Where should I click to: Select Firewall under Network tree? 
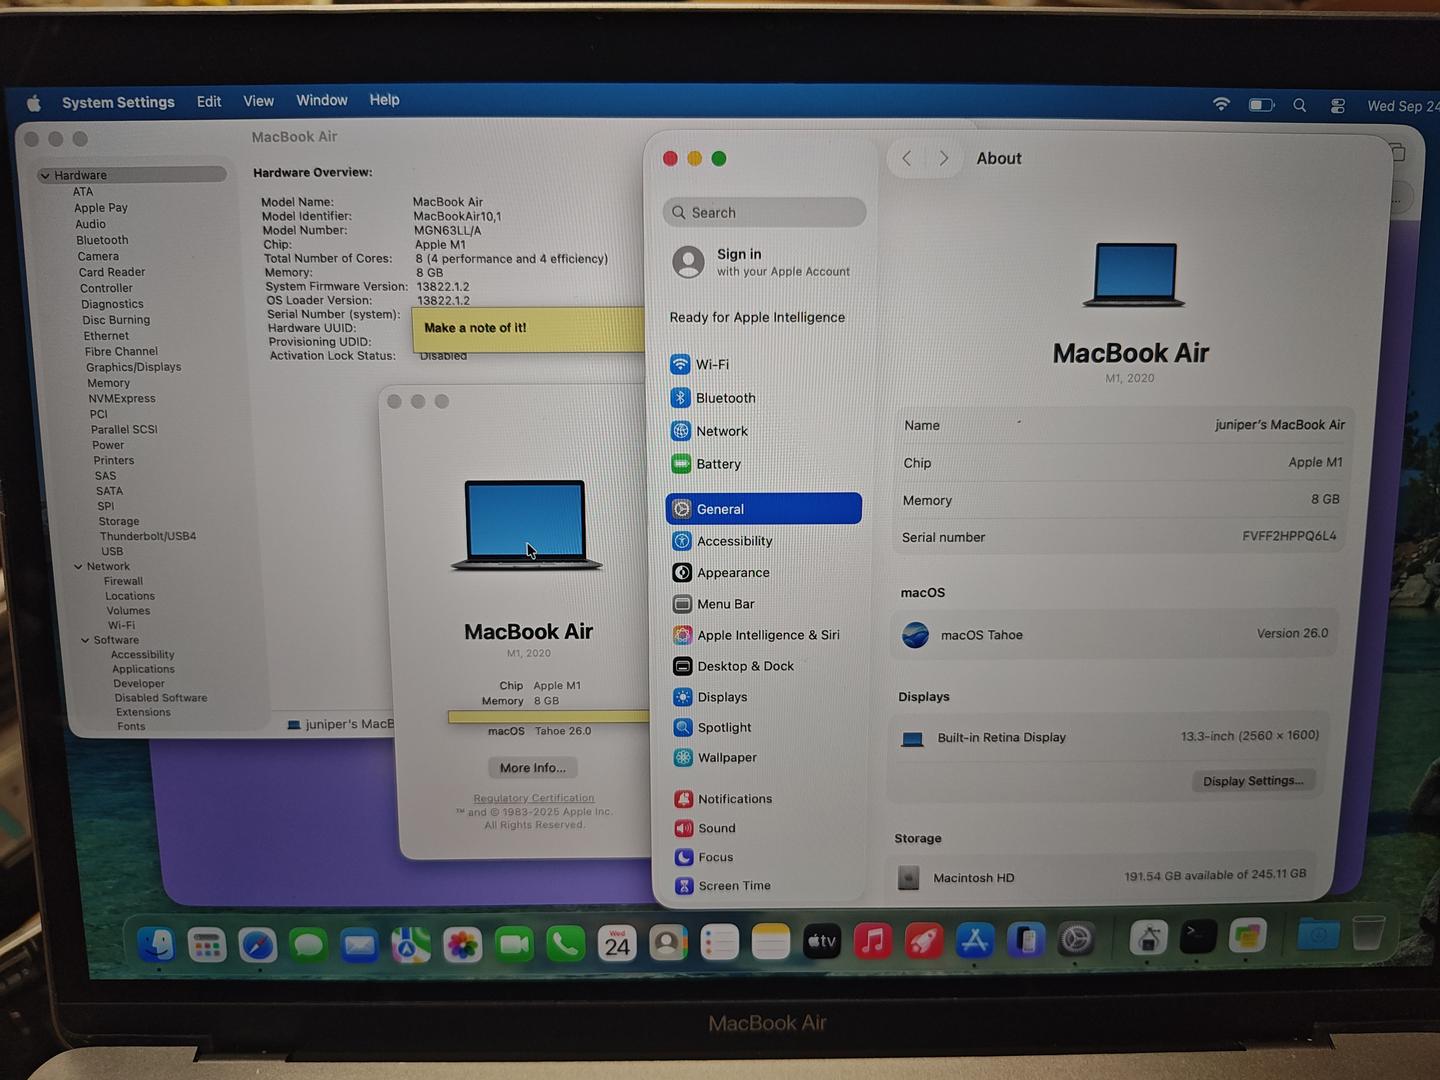(x=123, y=581)
